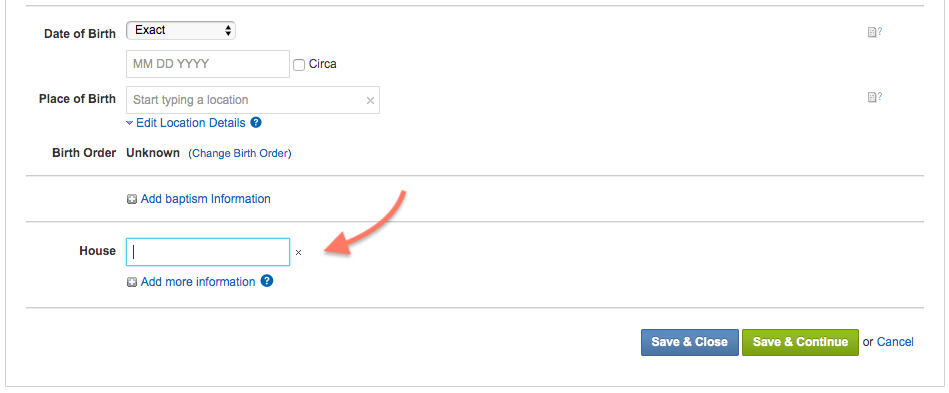
Task: Click the Add baptism Information link
Action: click(205, 199)
